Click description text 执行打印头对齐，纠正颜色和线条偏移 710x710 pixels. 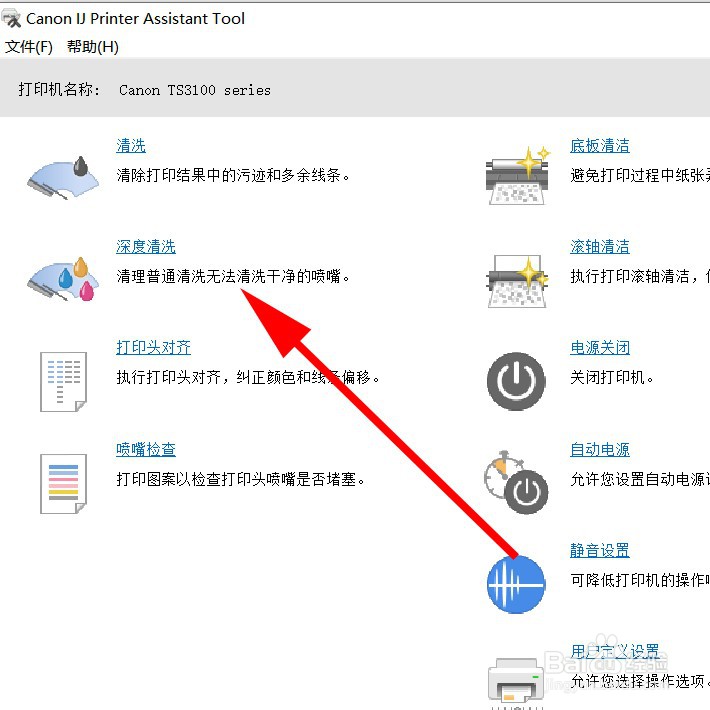(x=248, y=377)
